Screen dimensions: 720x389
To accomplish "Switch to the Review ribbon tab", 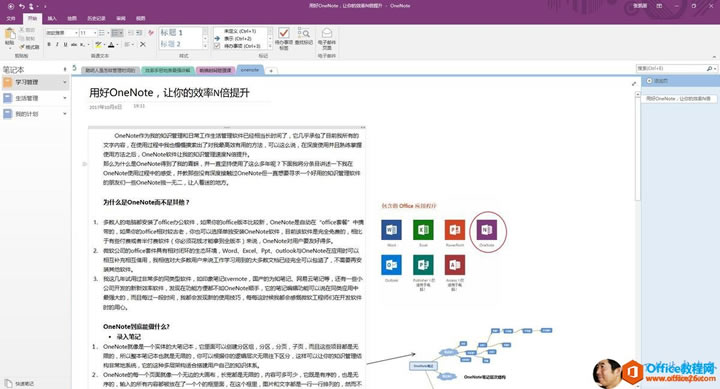I will [121, 18].
